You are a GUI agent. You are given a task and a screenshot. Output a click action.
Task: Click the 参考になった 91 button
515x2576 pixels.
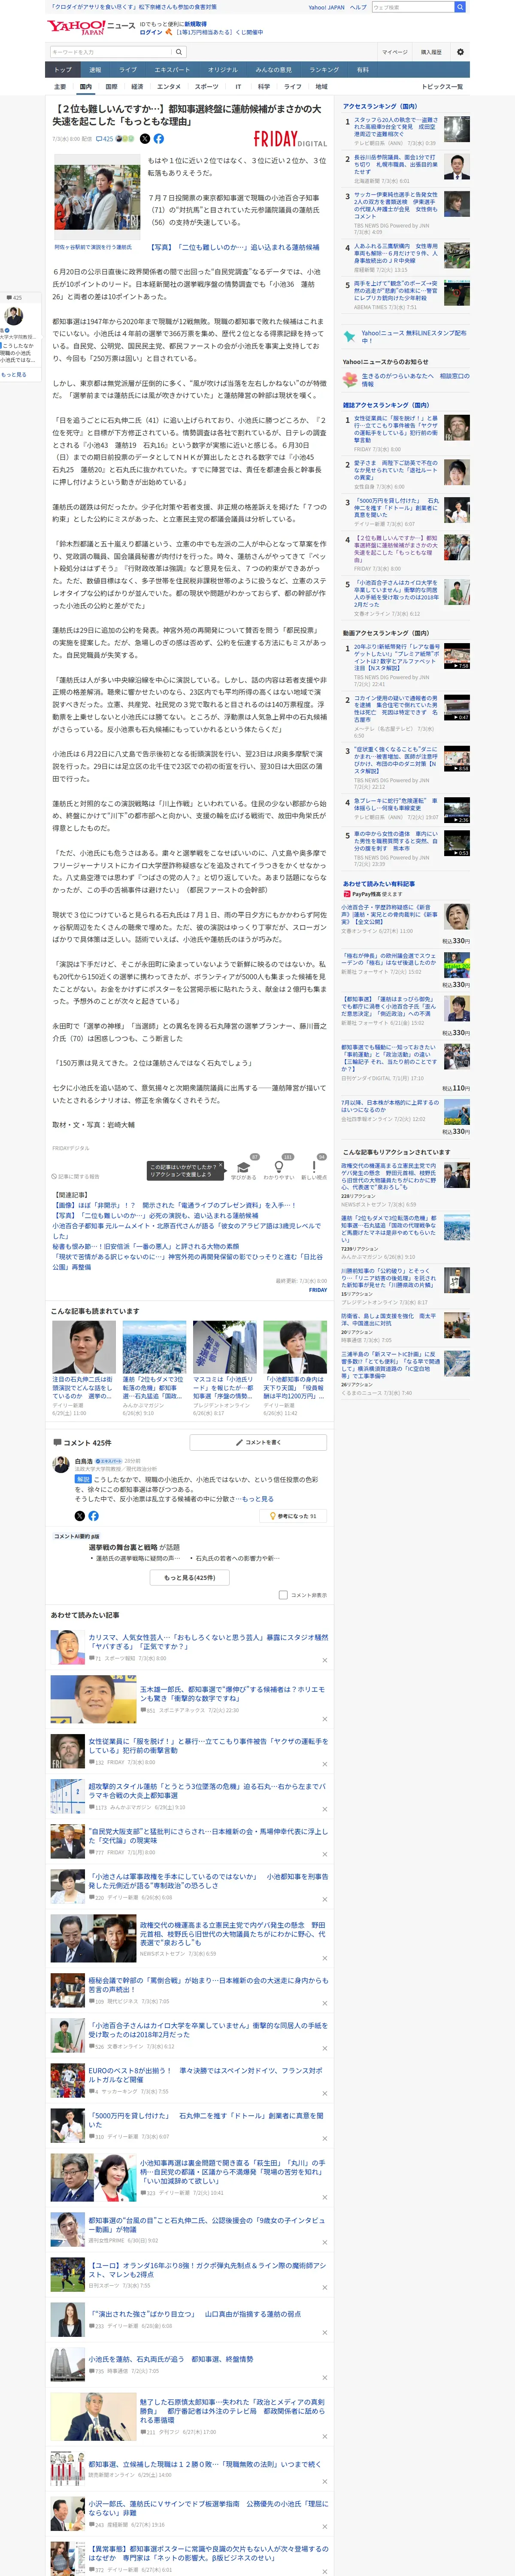point(293,1516)
